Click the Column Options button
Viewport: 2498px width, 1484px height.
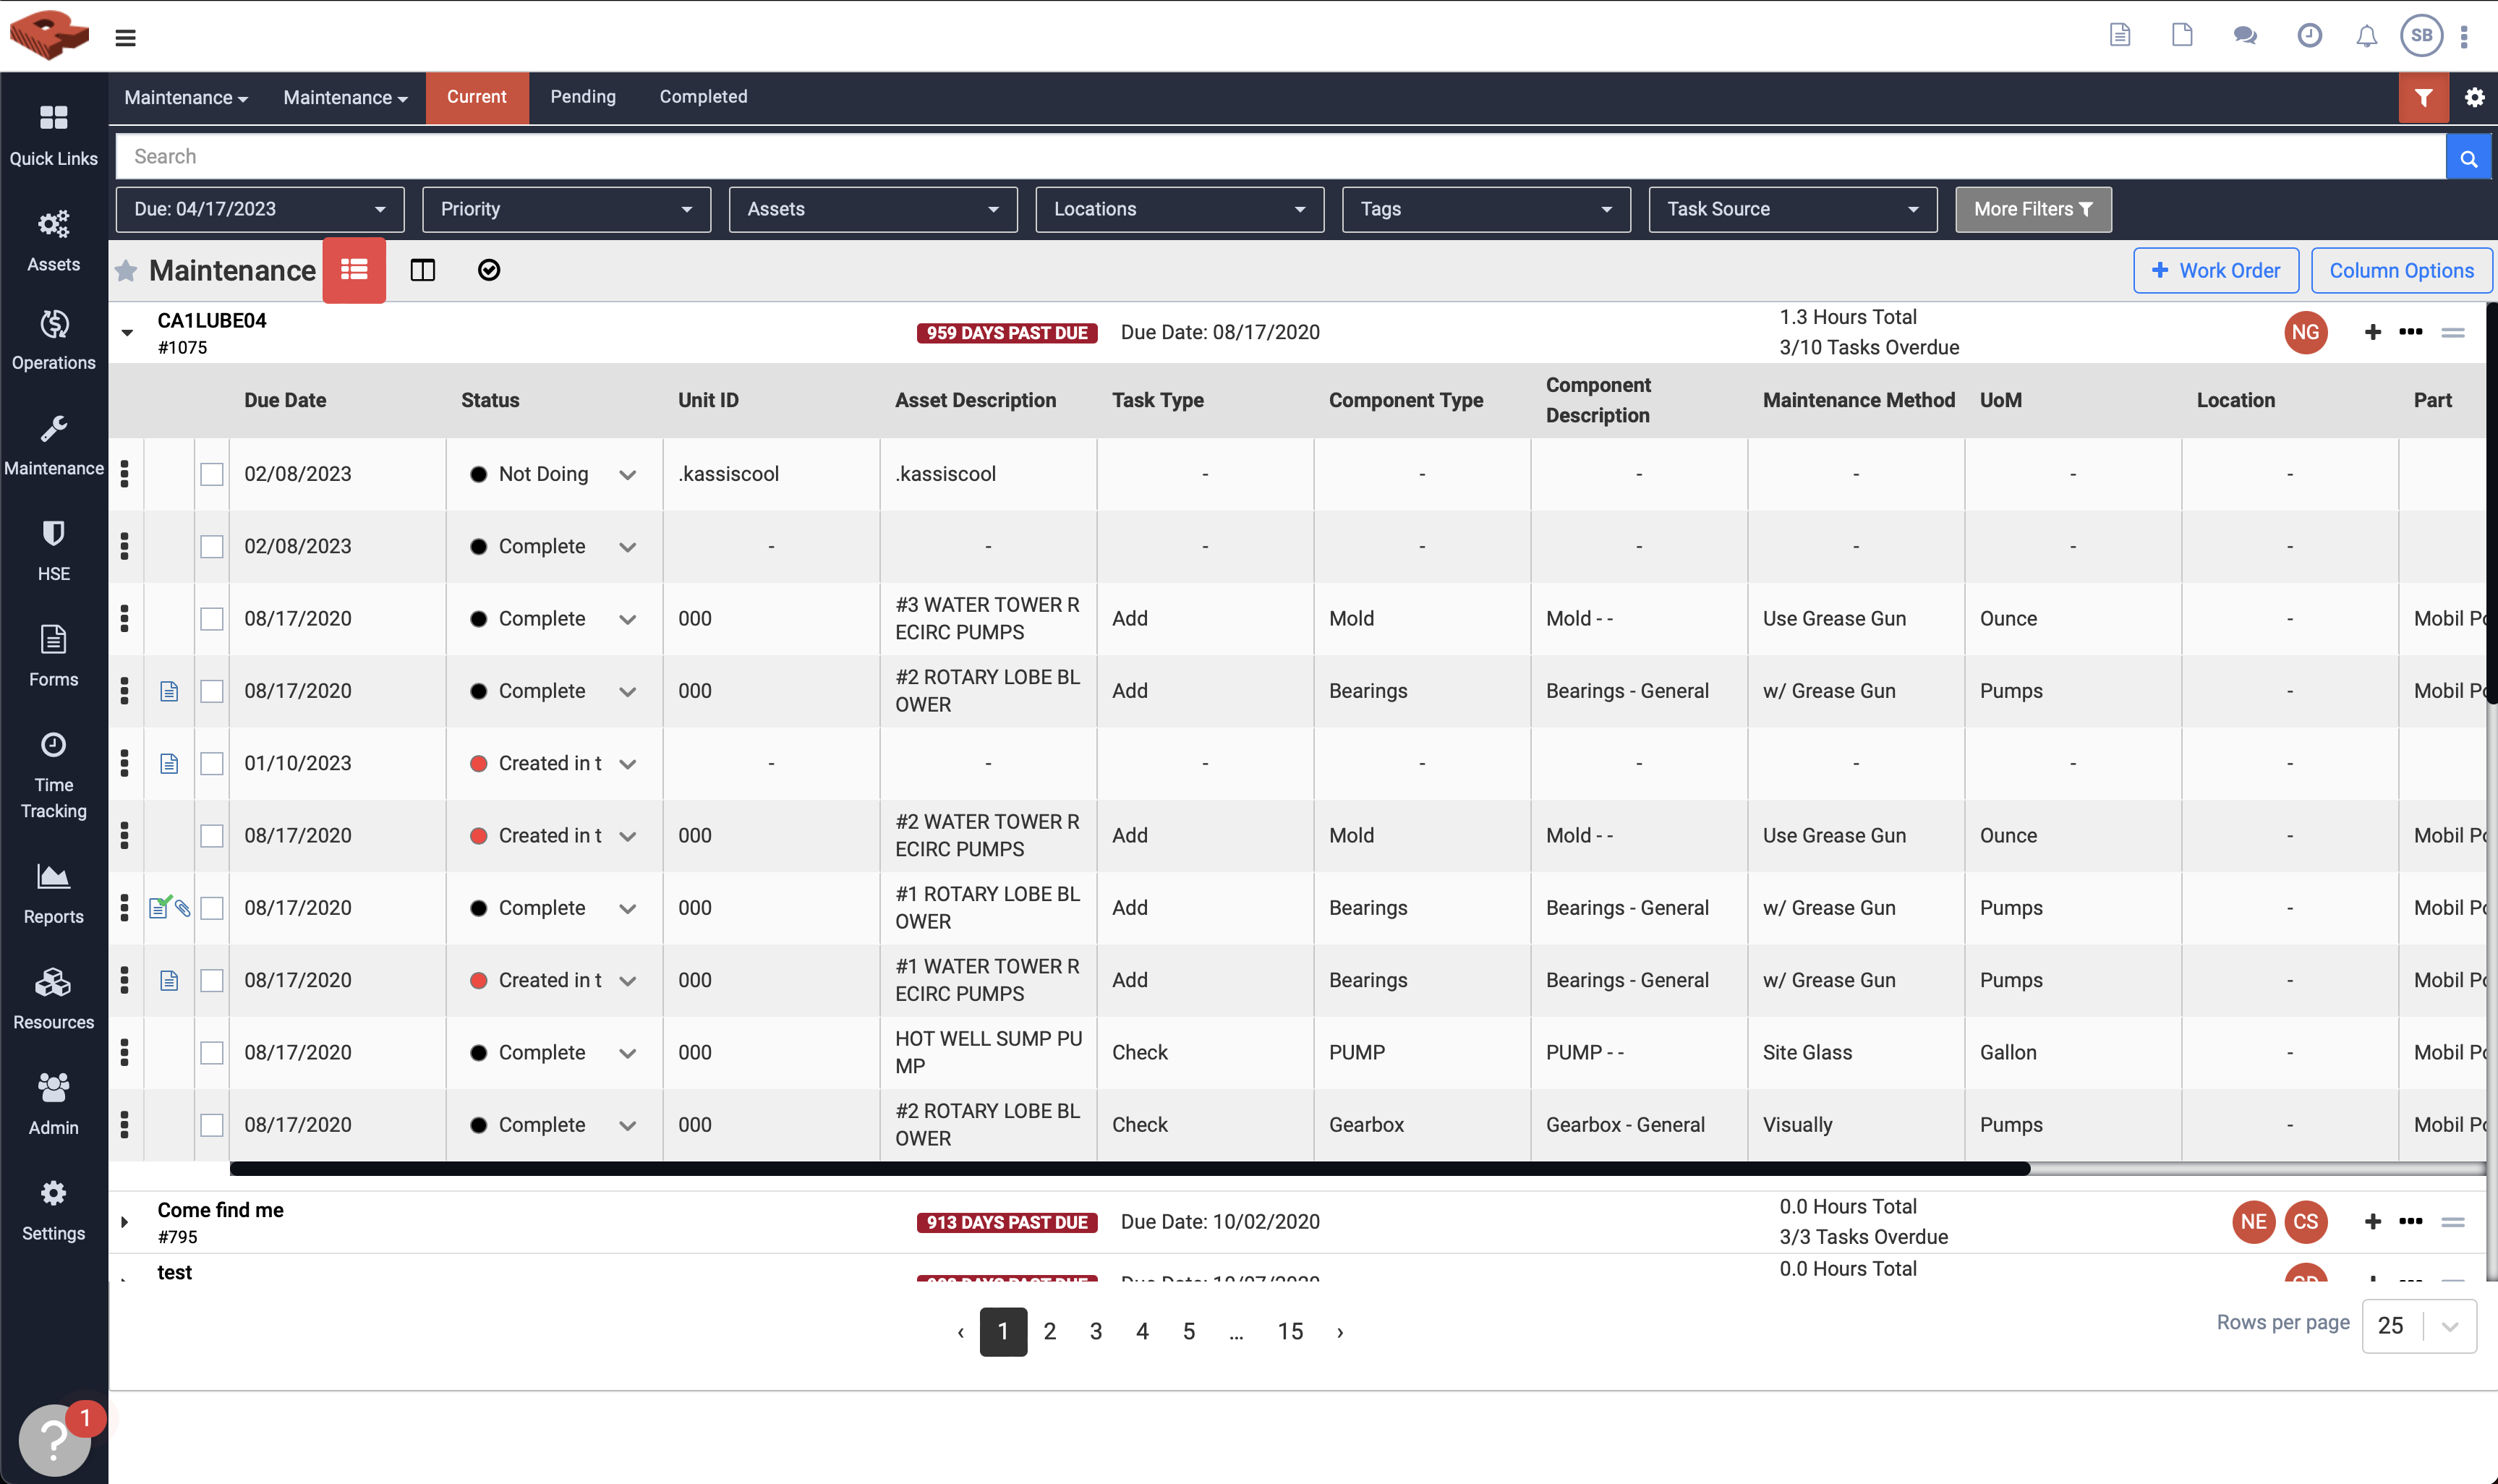point(2400,270)
